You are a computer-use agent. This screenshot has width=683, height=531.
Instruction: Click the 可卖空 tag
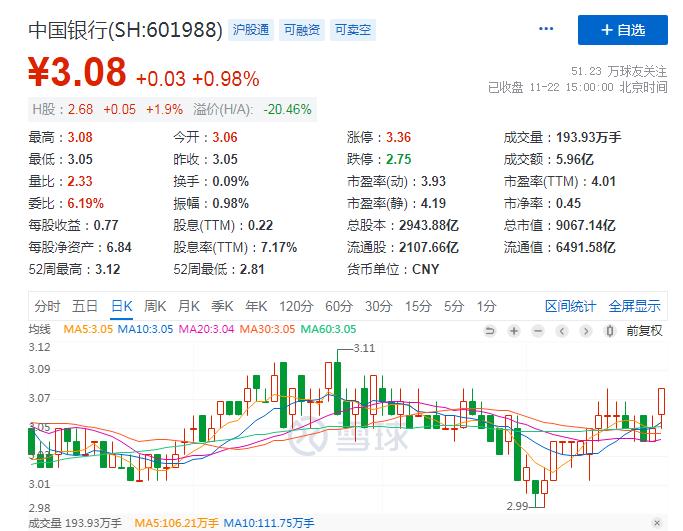[x=353, y=30]
